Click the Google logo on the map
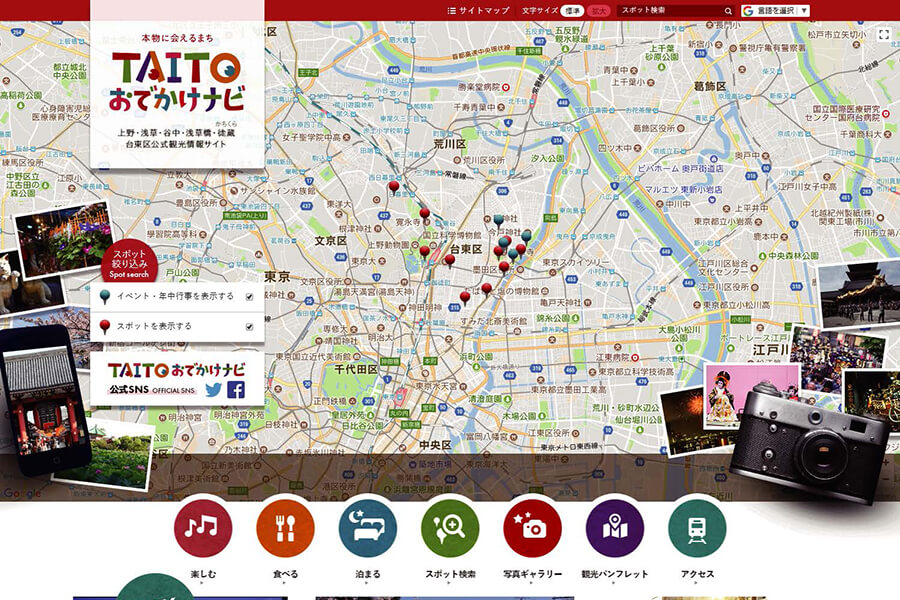 (x=21, y=493)
